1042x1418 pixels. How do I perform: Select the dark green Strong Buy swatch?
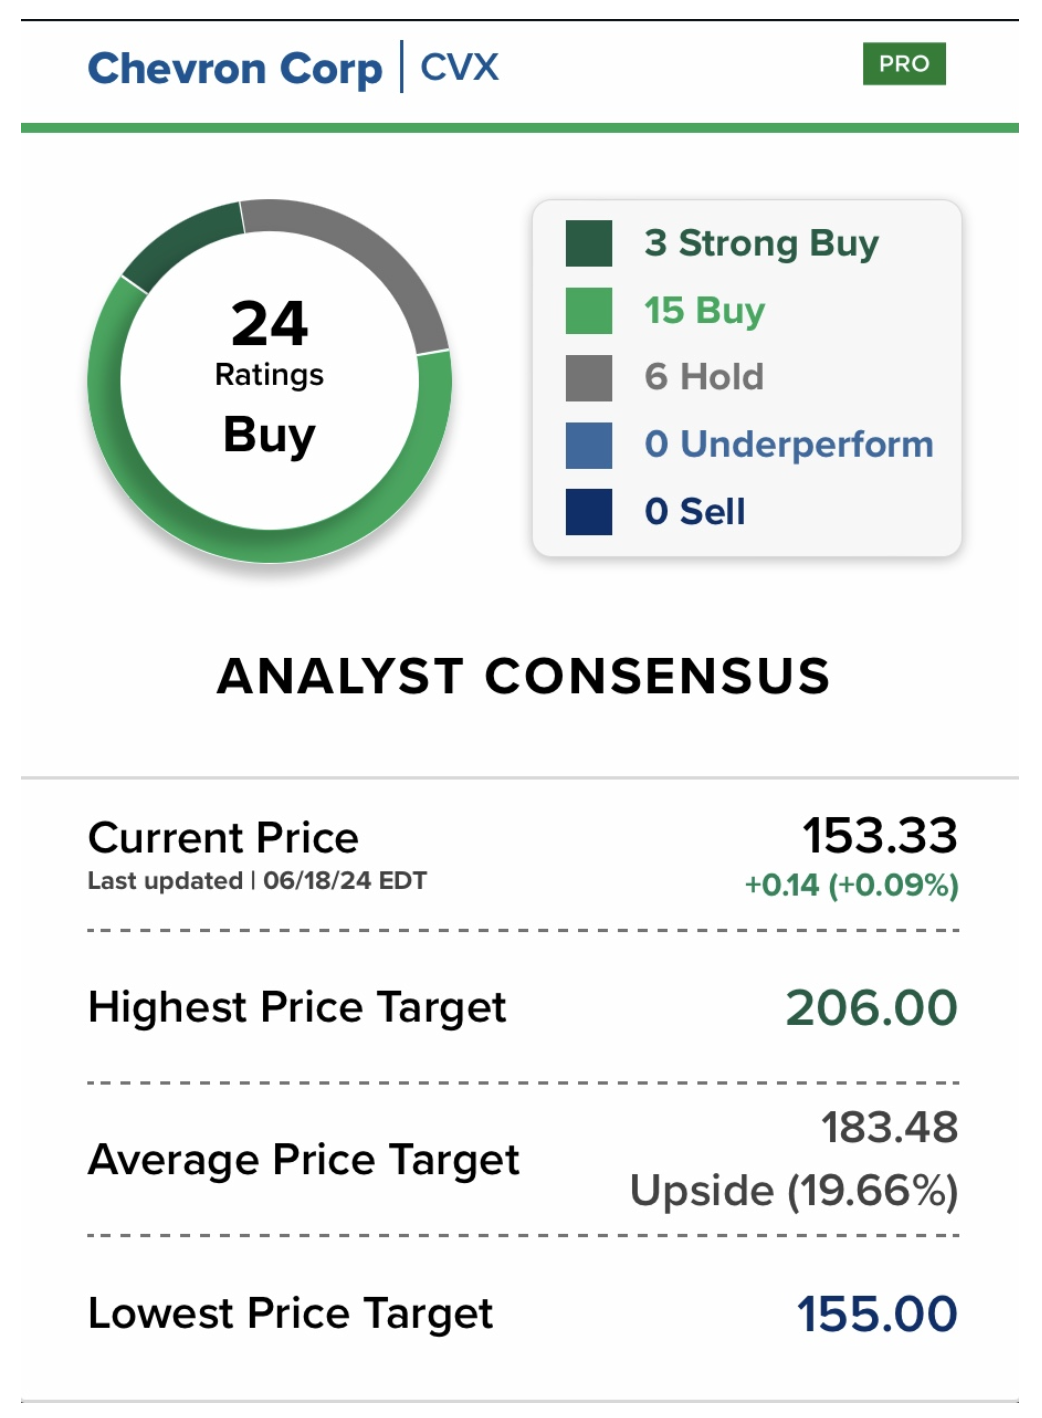(x=589, y=244)
